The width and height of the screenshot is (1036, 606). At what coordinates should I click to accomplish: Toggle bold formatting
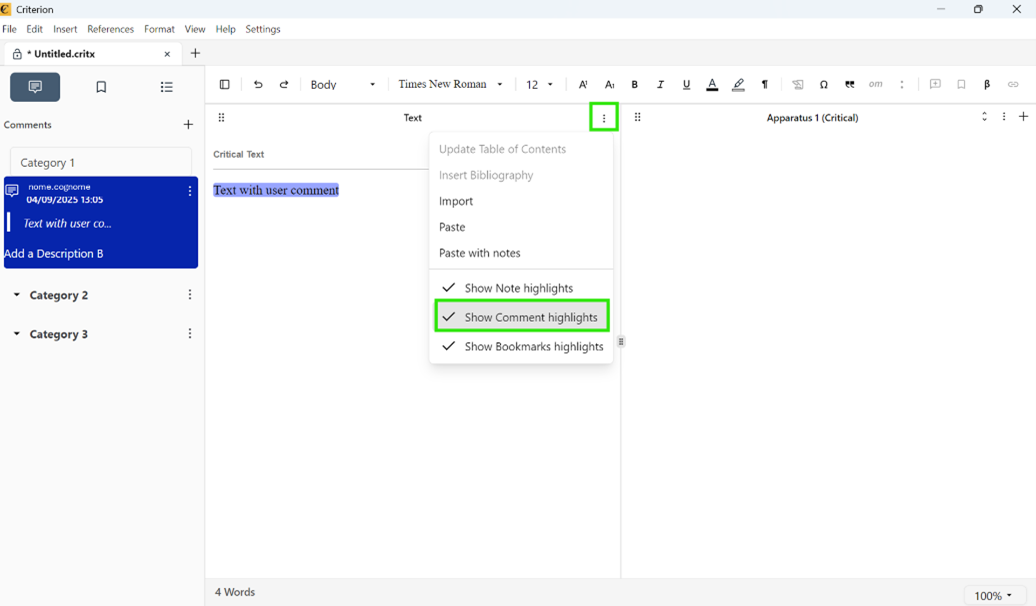click(634, 85)
